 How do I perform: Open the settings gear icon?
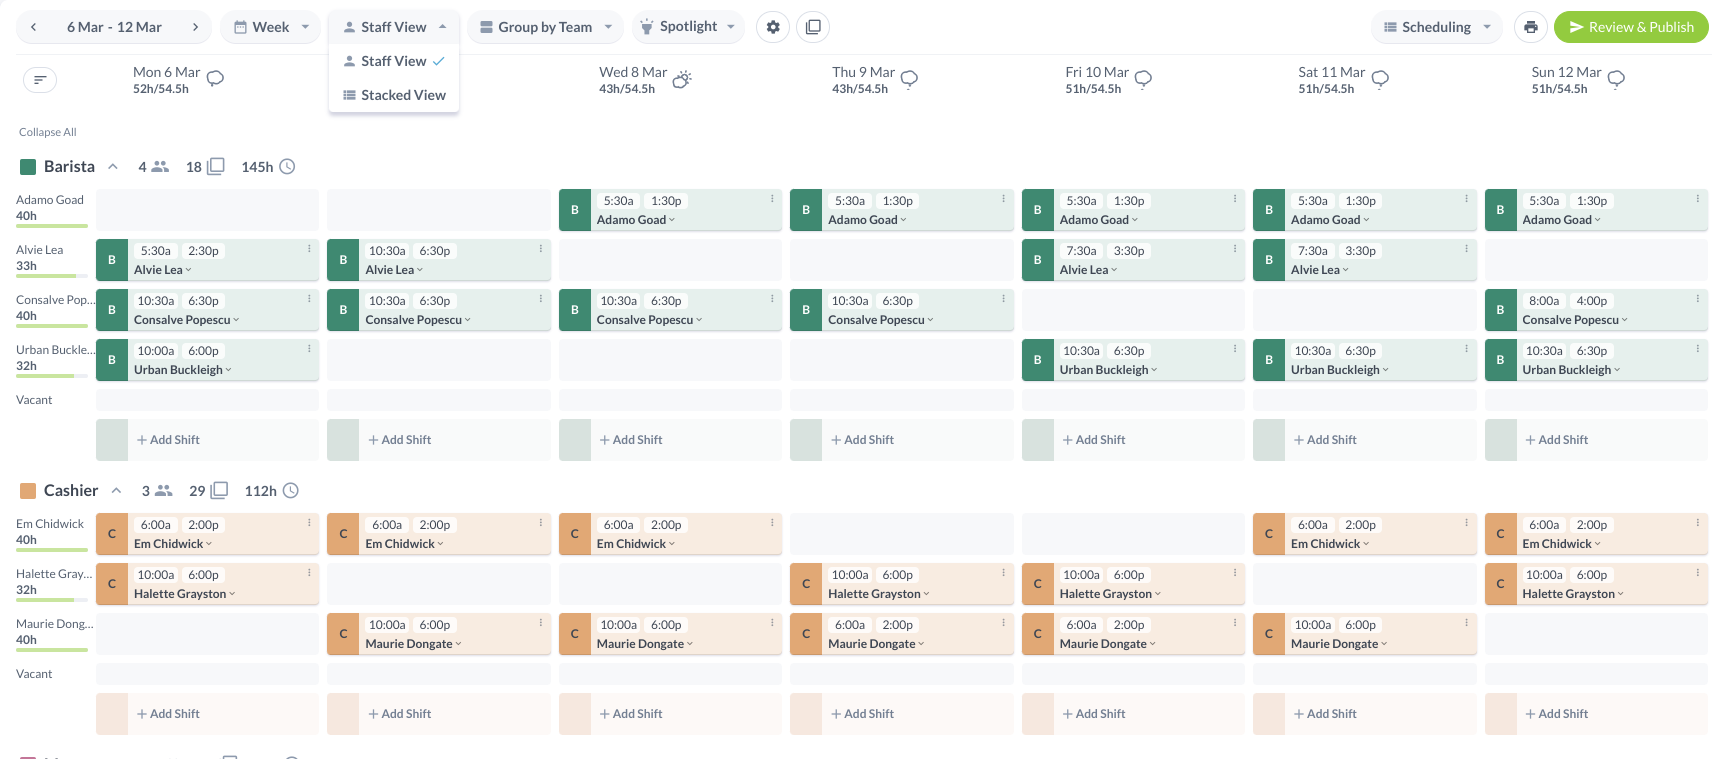click(x=772, y=27)
